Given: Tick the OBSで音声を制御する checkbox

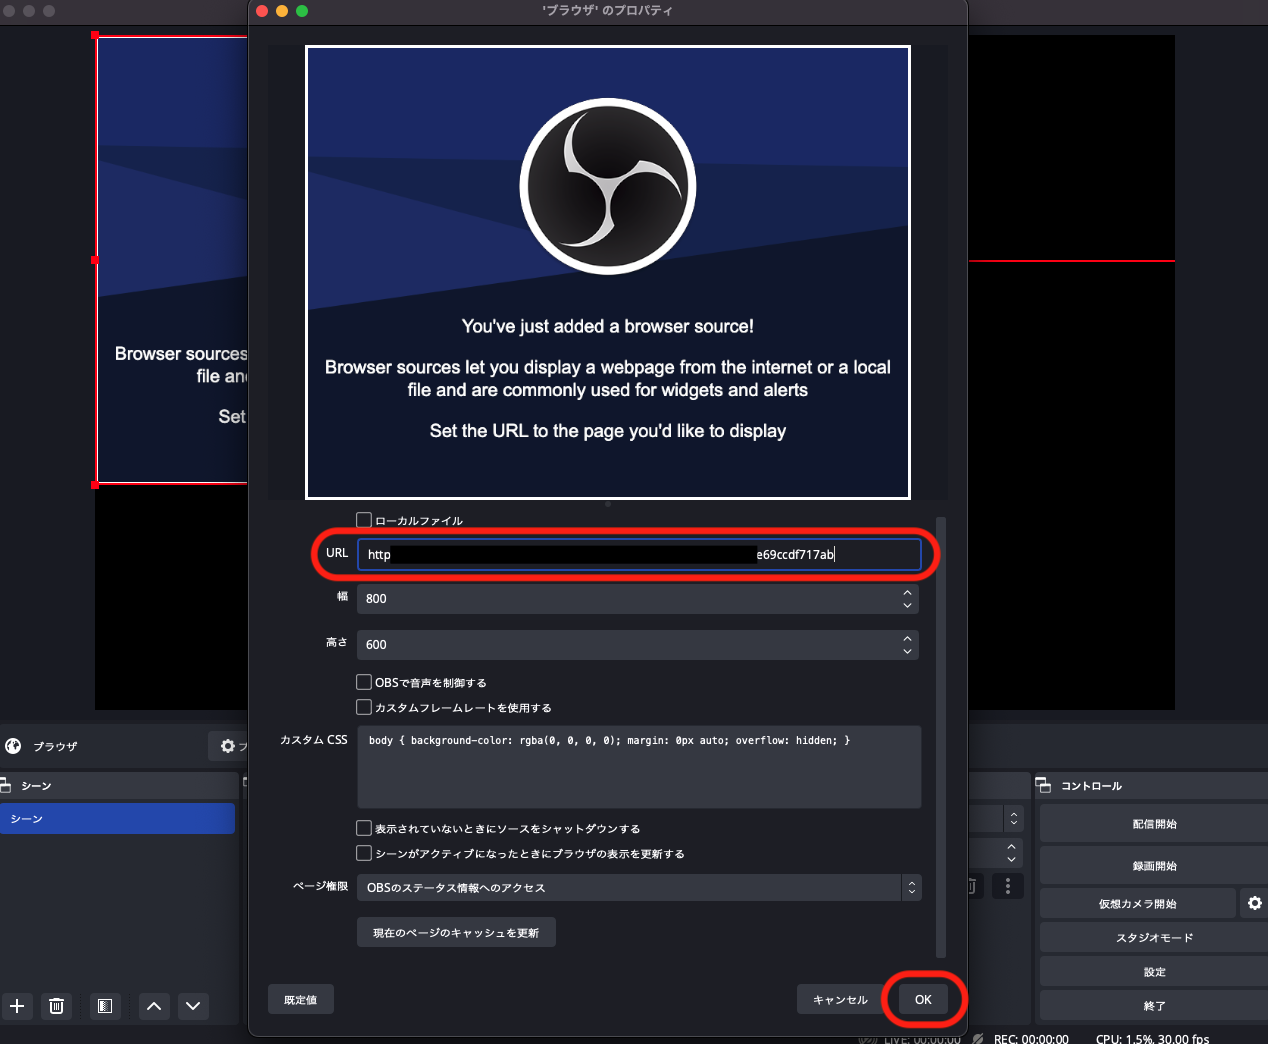Looking at the screenshot, I should (364, 682).
